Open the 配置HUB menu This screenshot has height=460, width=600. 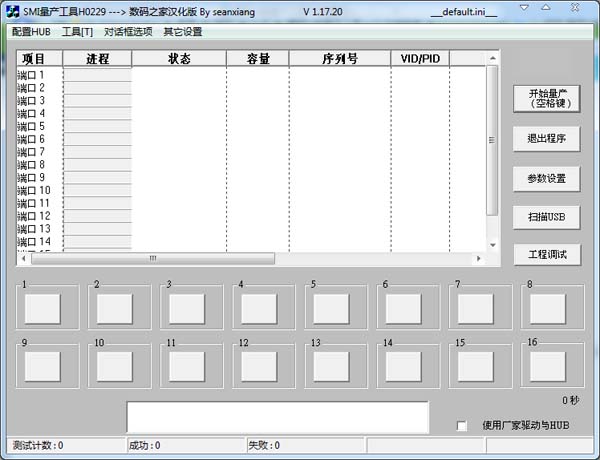coord(32,32)
